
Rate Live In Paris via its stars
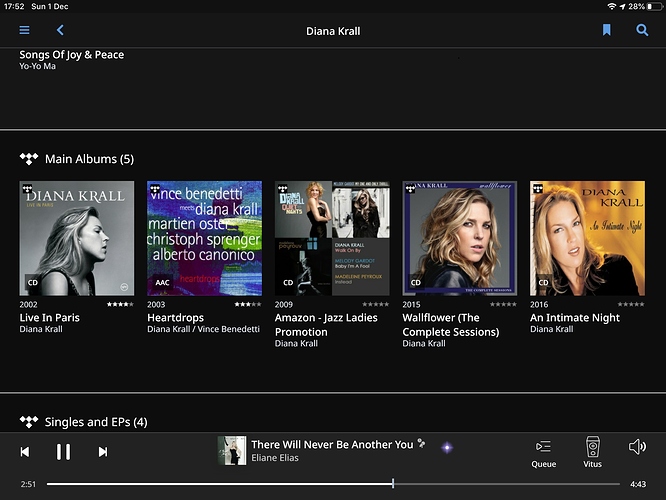pos(120,304)
